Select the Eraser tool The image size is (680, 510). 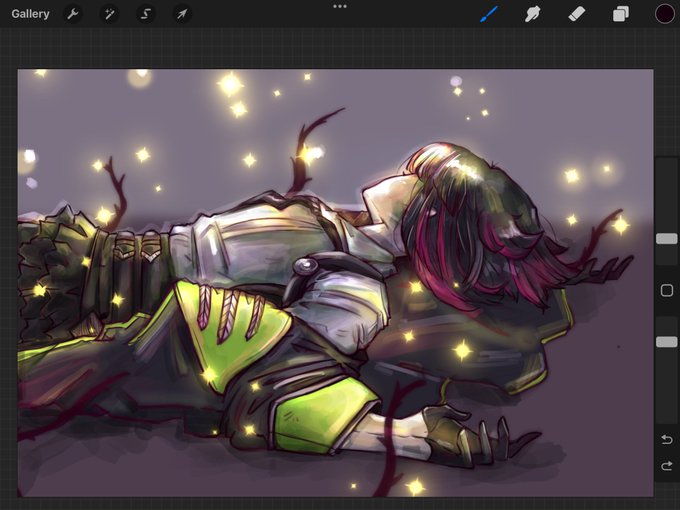point(577,14)
